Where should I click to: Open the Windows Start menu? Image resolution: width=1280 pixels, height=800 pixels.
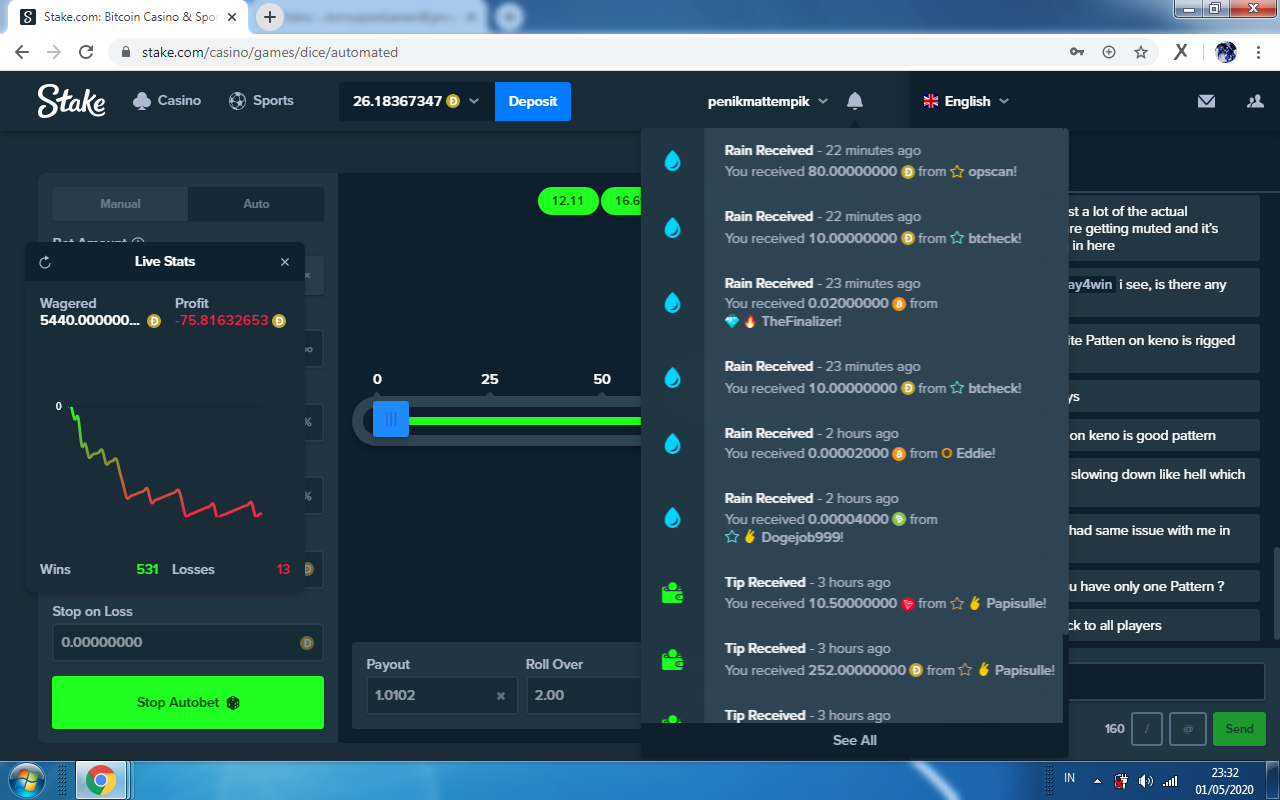click(27, 780)
